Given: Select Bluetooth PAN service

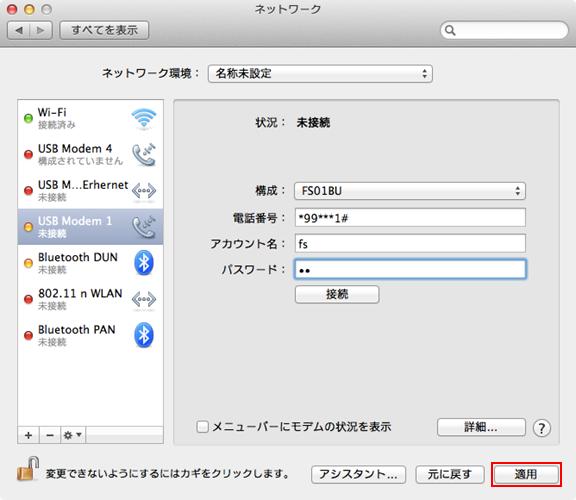Looking at the screenshot, I should (x=90, y=335).
